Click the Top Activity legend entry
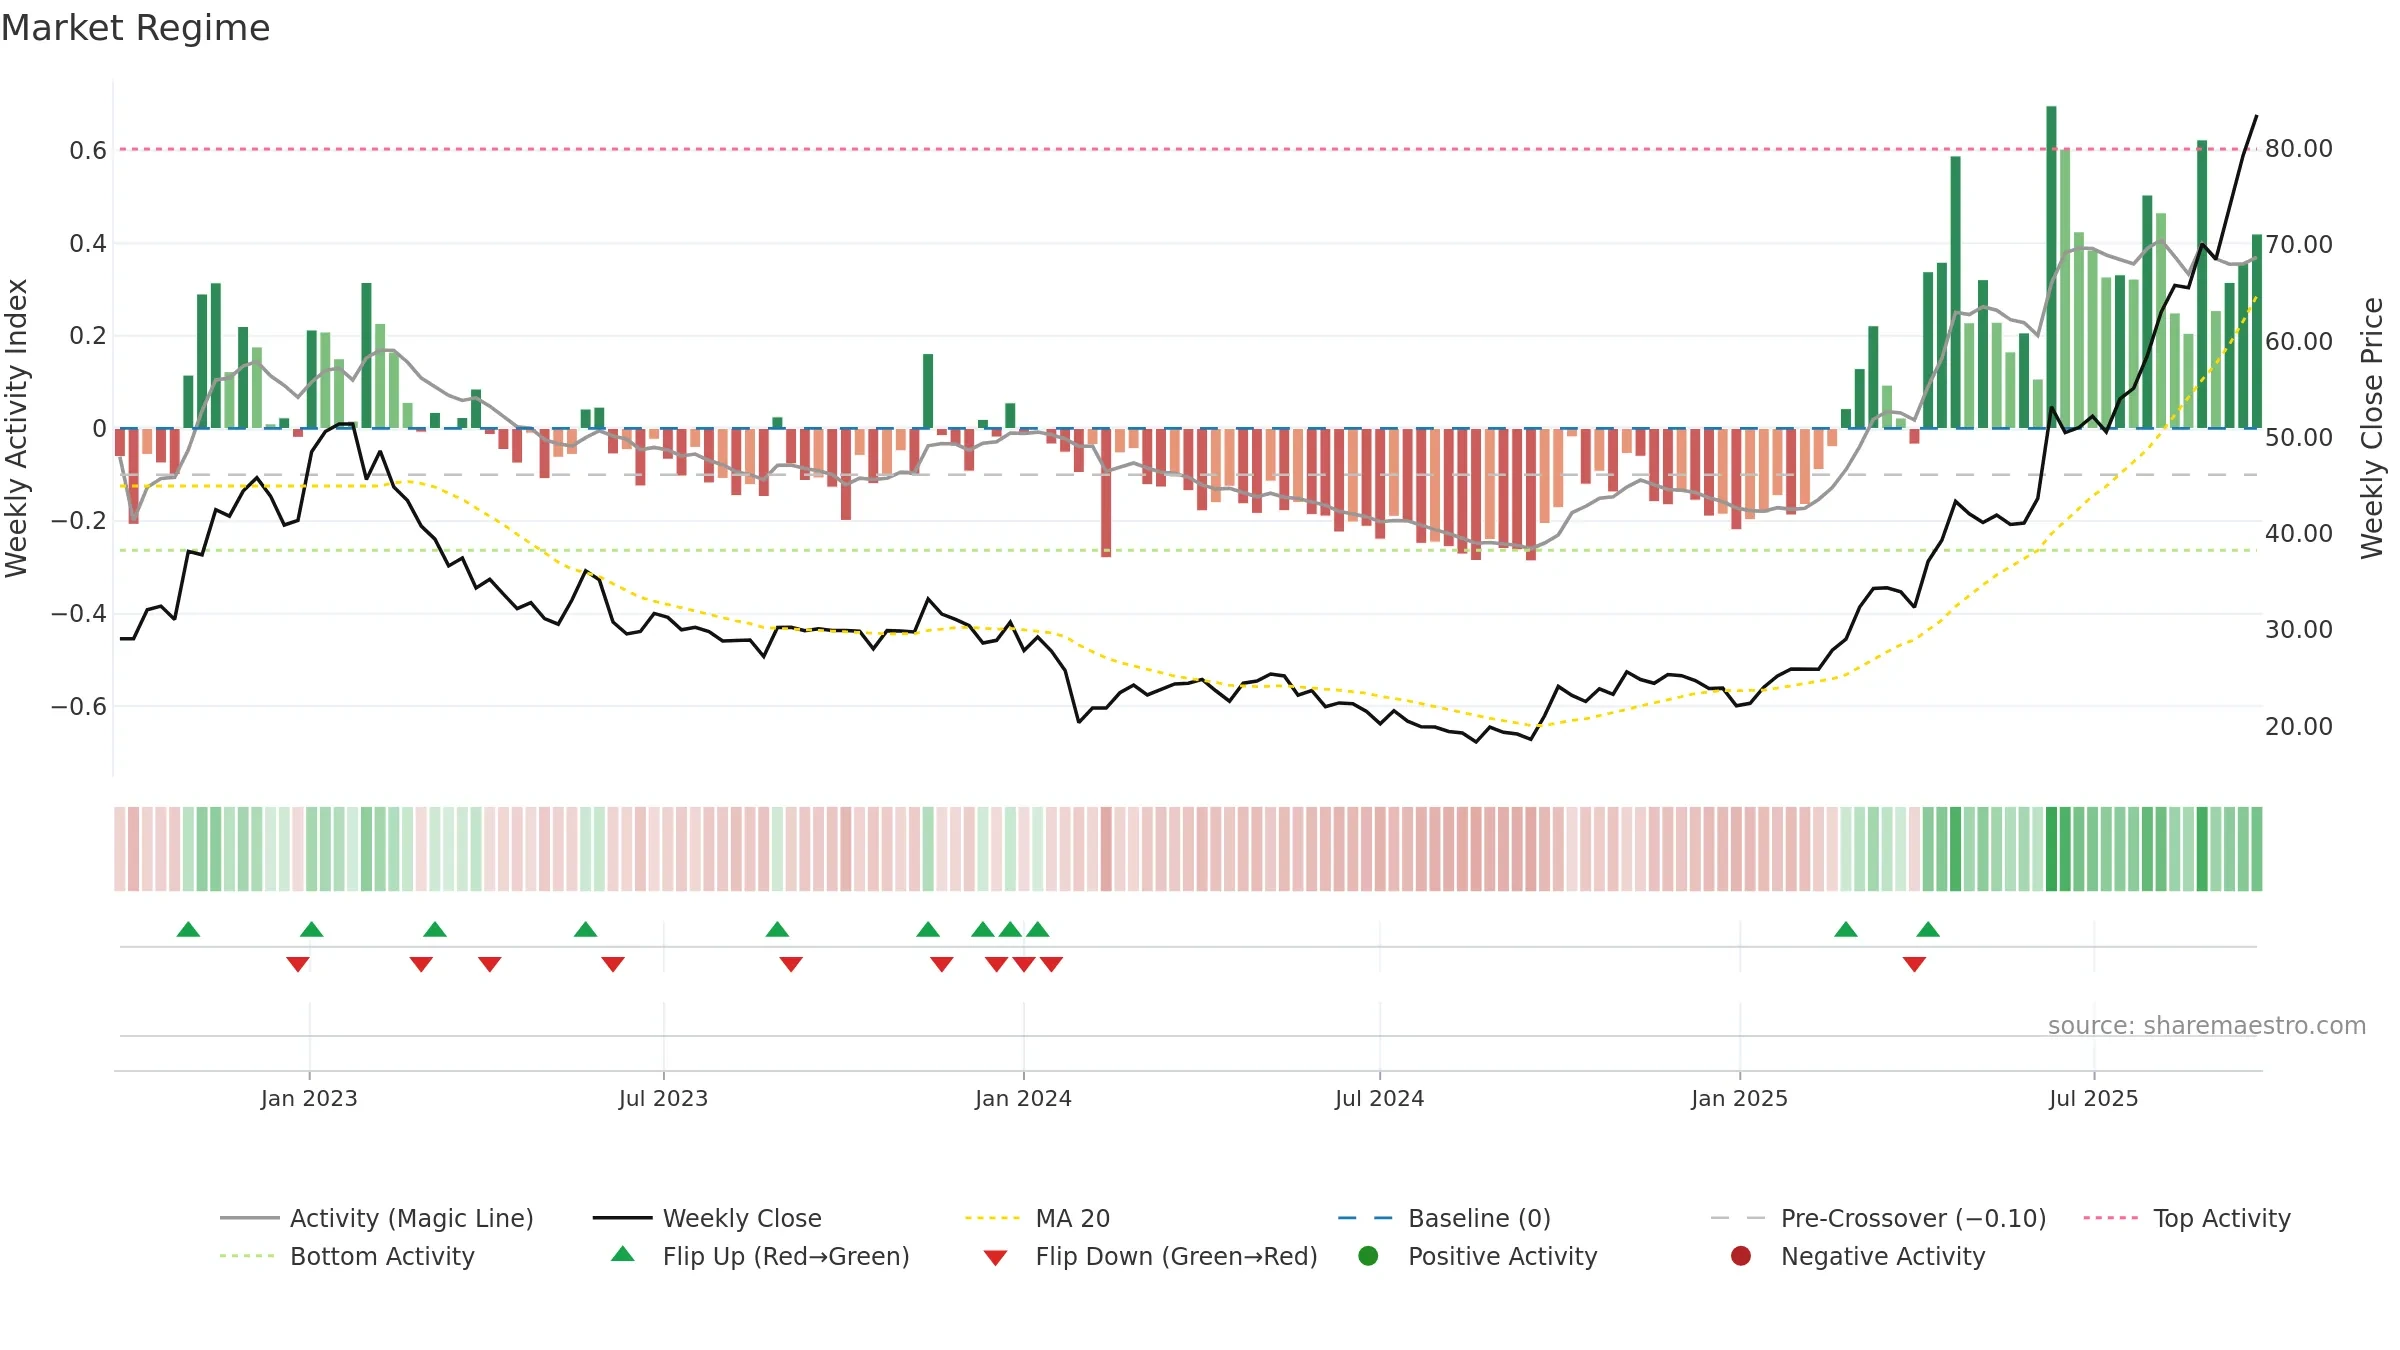The width and height of the screenshot is (2400, 1350). [2187, 1218]
